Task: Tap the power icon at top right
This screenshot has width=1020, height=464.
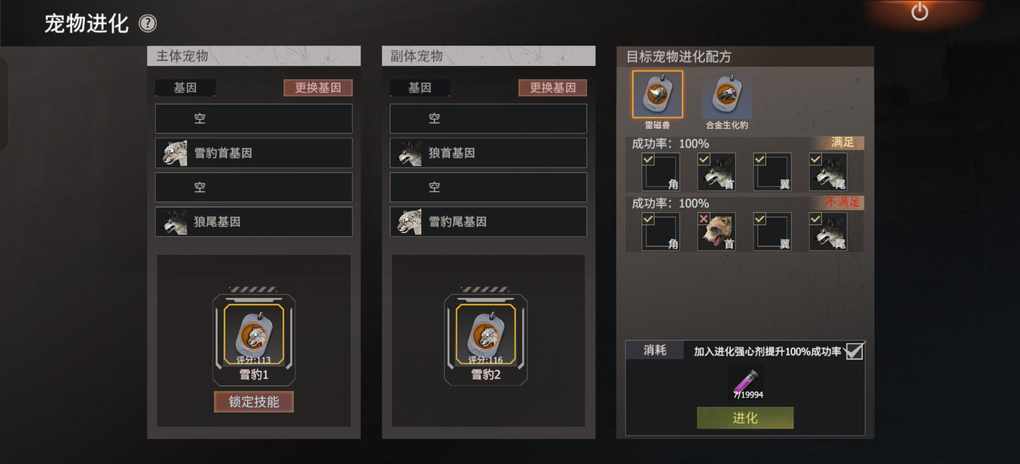Action: click(919, 12)
